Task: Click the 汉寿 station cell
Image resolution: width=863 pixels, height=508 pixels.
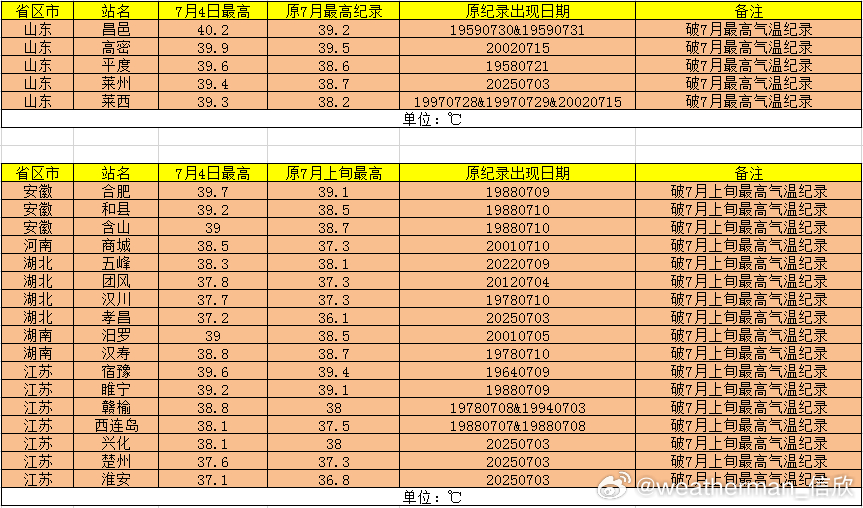Action: tap(116, 353)
